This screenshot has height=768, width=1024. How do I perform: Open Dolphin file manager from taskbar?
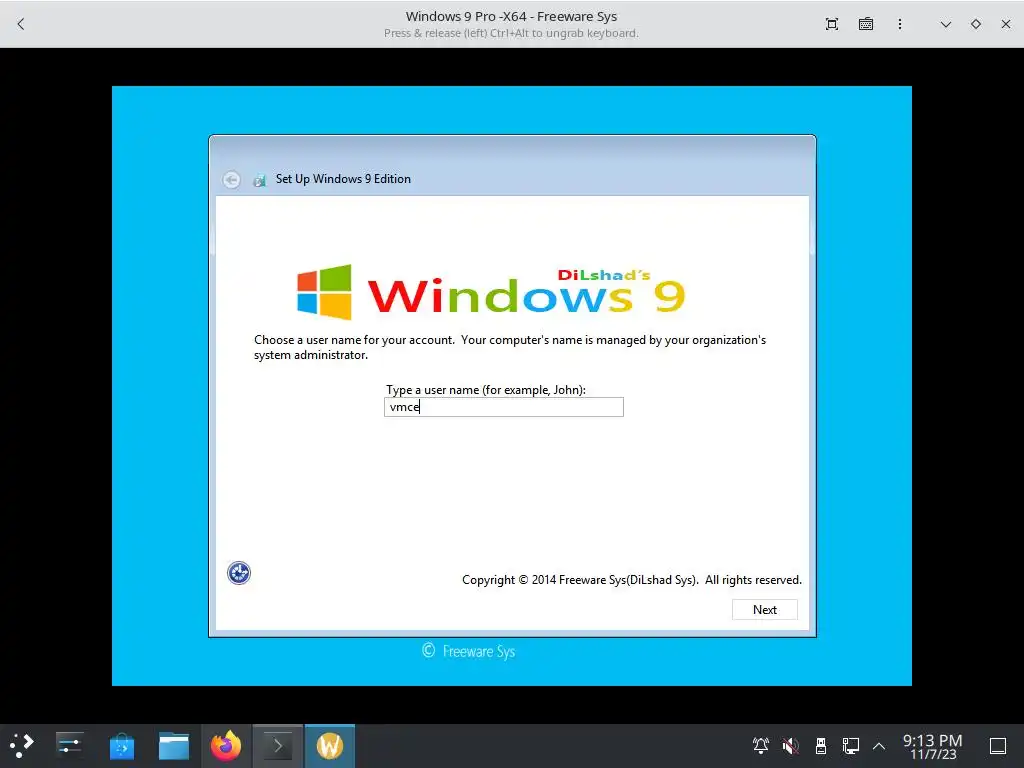[174, 745]
